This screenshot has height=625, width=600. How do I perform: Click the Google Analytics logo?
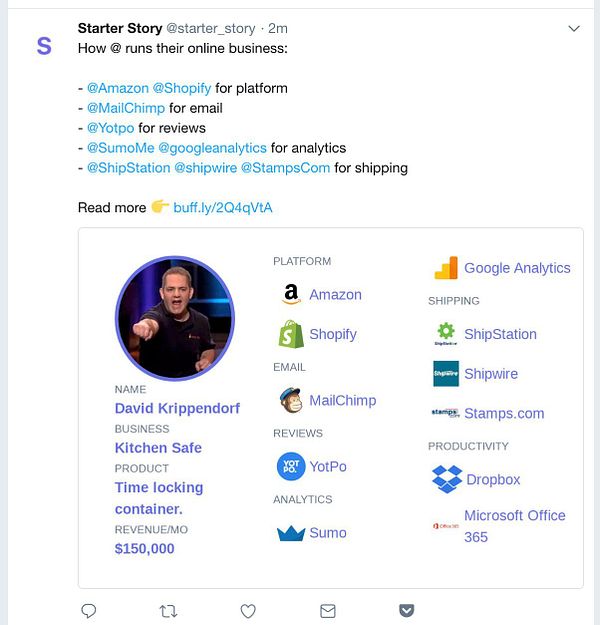click(446, 268)
